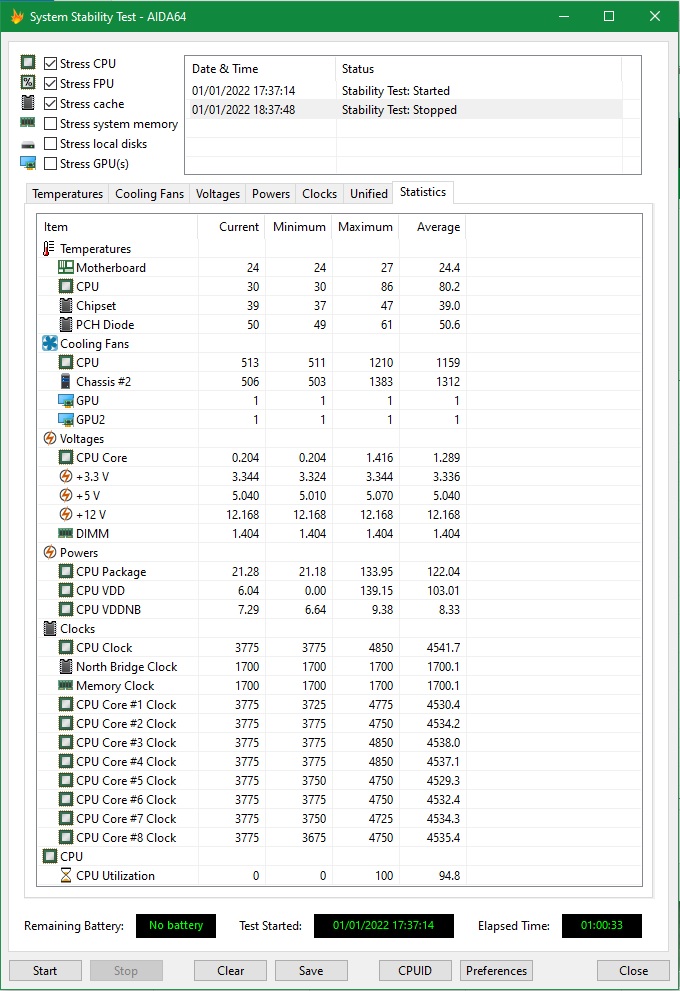Enable the Stress system memory checkbox

point(51,123)
